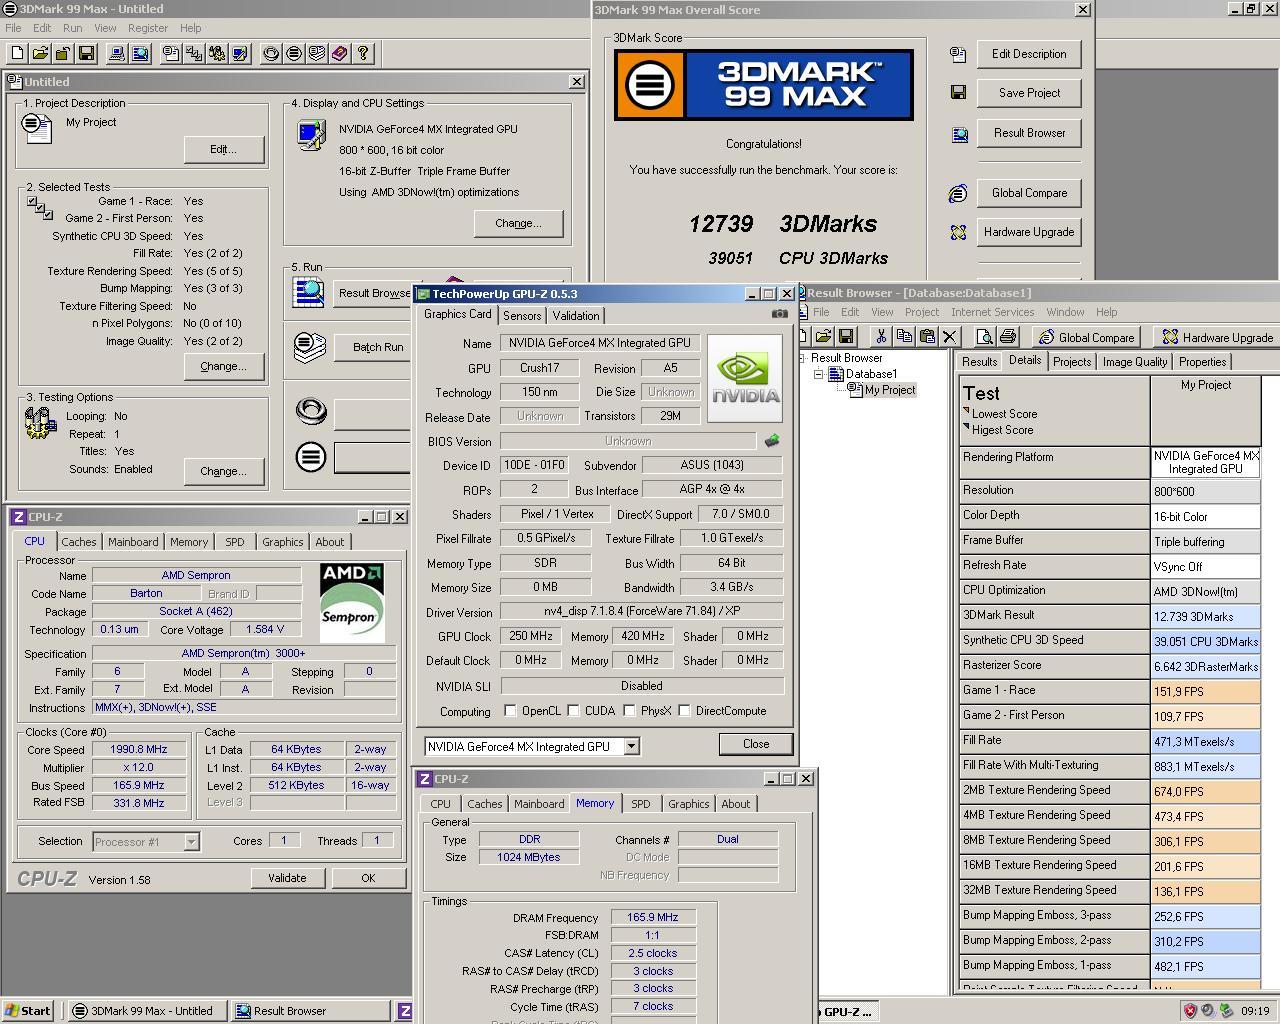Viewport: 1280px width, 1024px height.
Task: Click the Validate button in CPU-Z
Action: coord(287,878)
